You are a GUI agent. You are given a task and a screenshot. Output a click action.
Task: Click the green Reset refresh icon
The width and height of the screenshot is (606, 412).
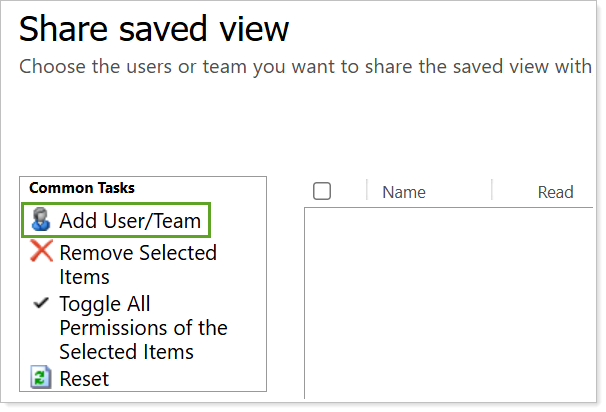pyautogui.click(x=41, y=379)
